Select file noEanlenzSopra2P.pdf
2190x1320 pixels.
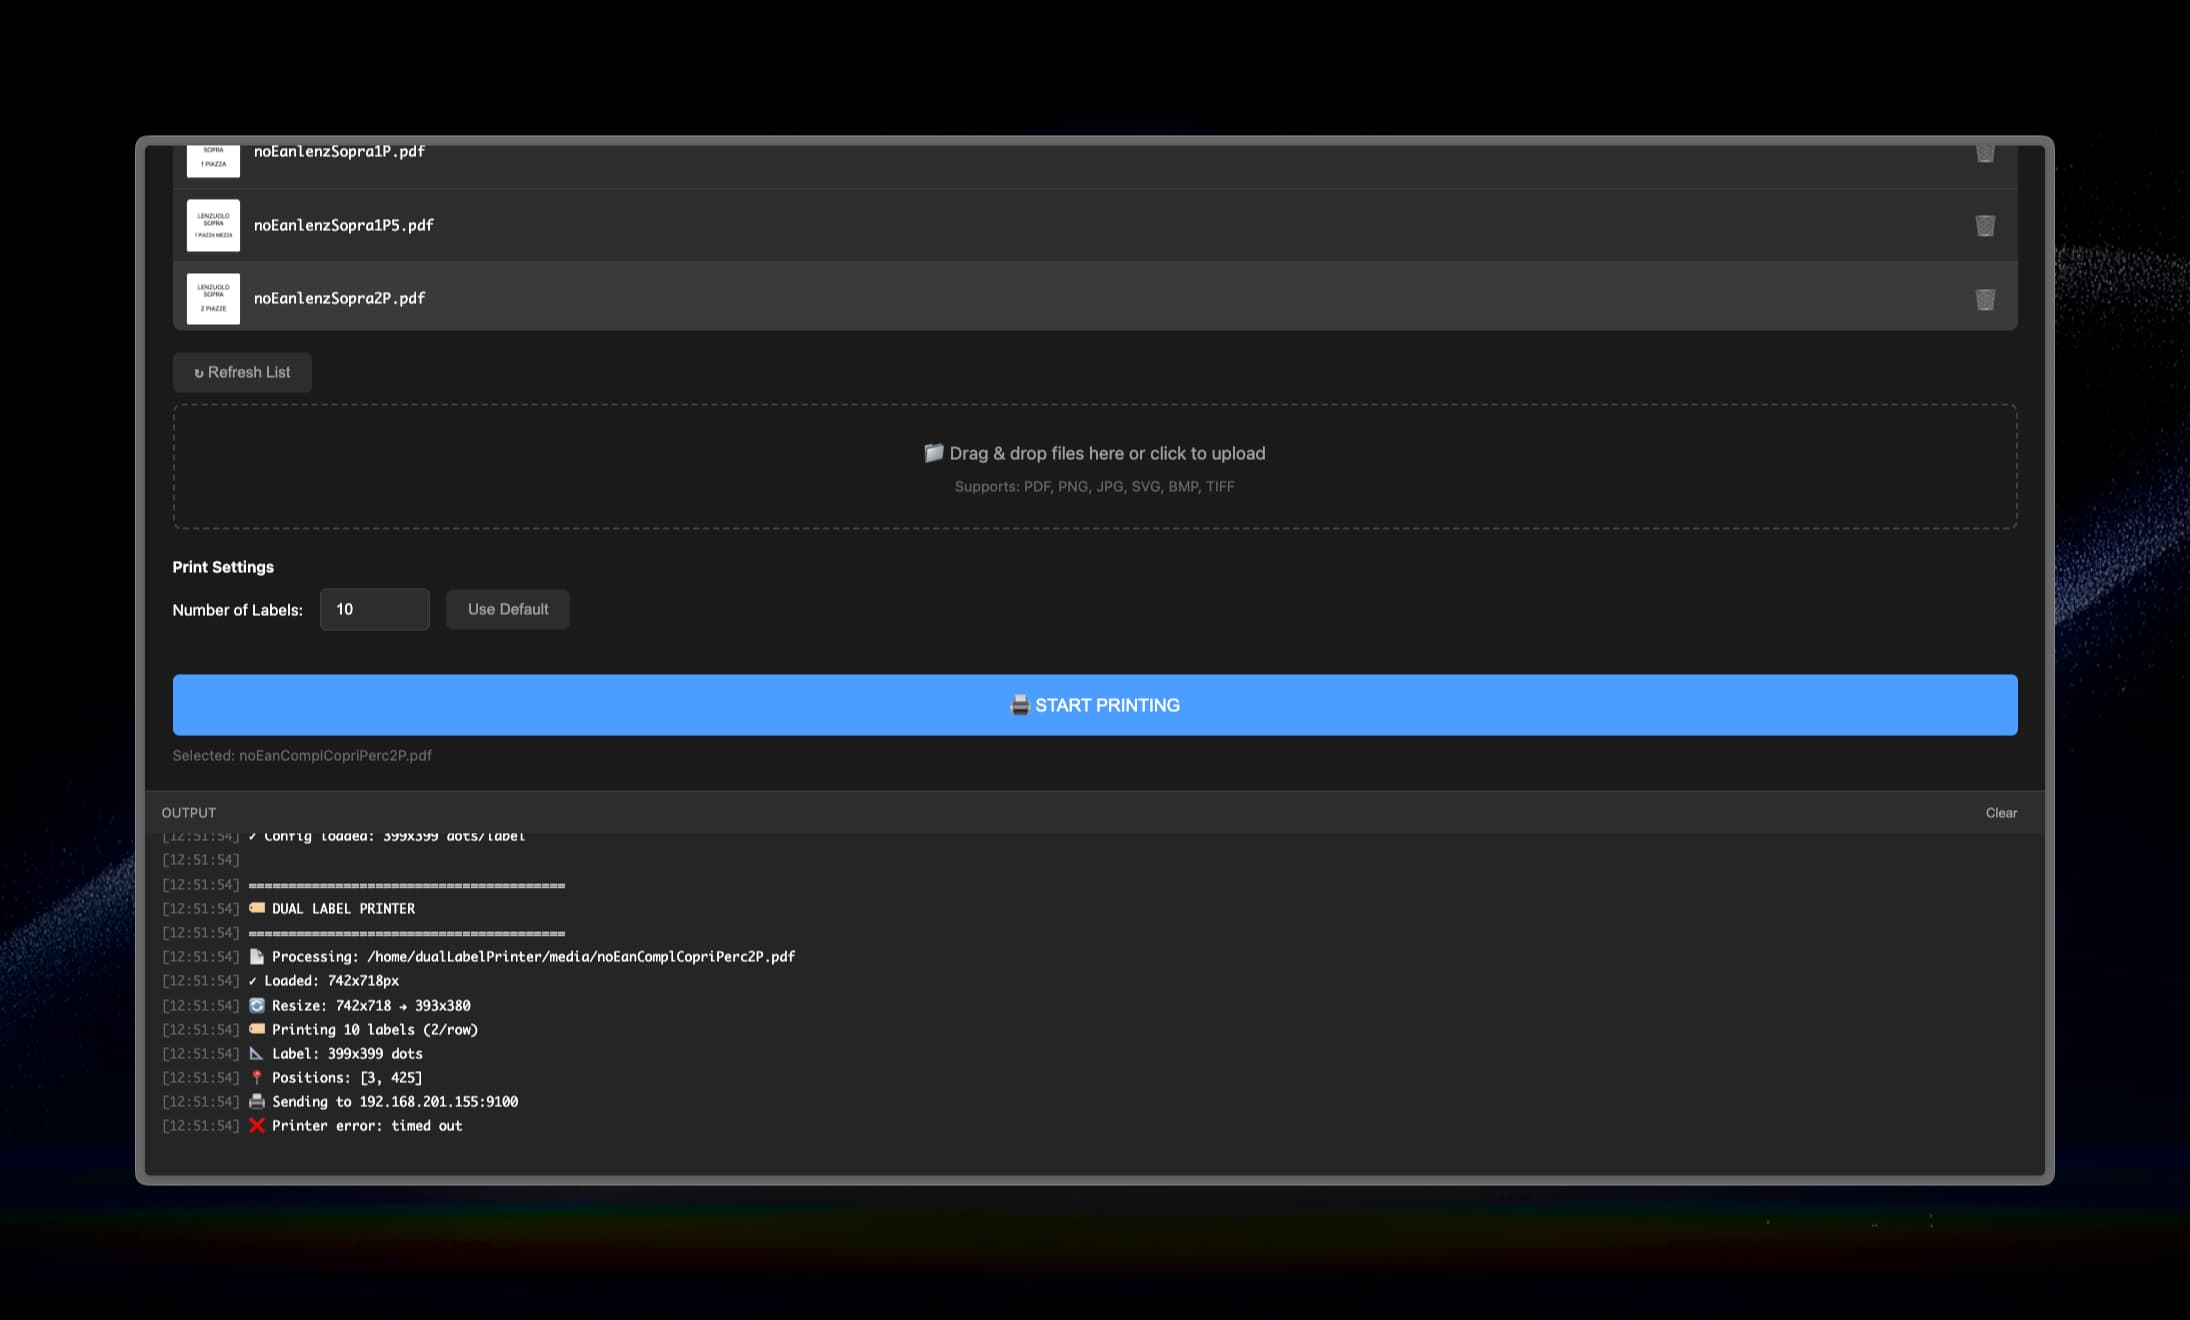click(1095, 297)
